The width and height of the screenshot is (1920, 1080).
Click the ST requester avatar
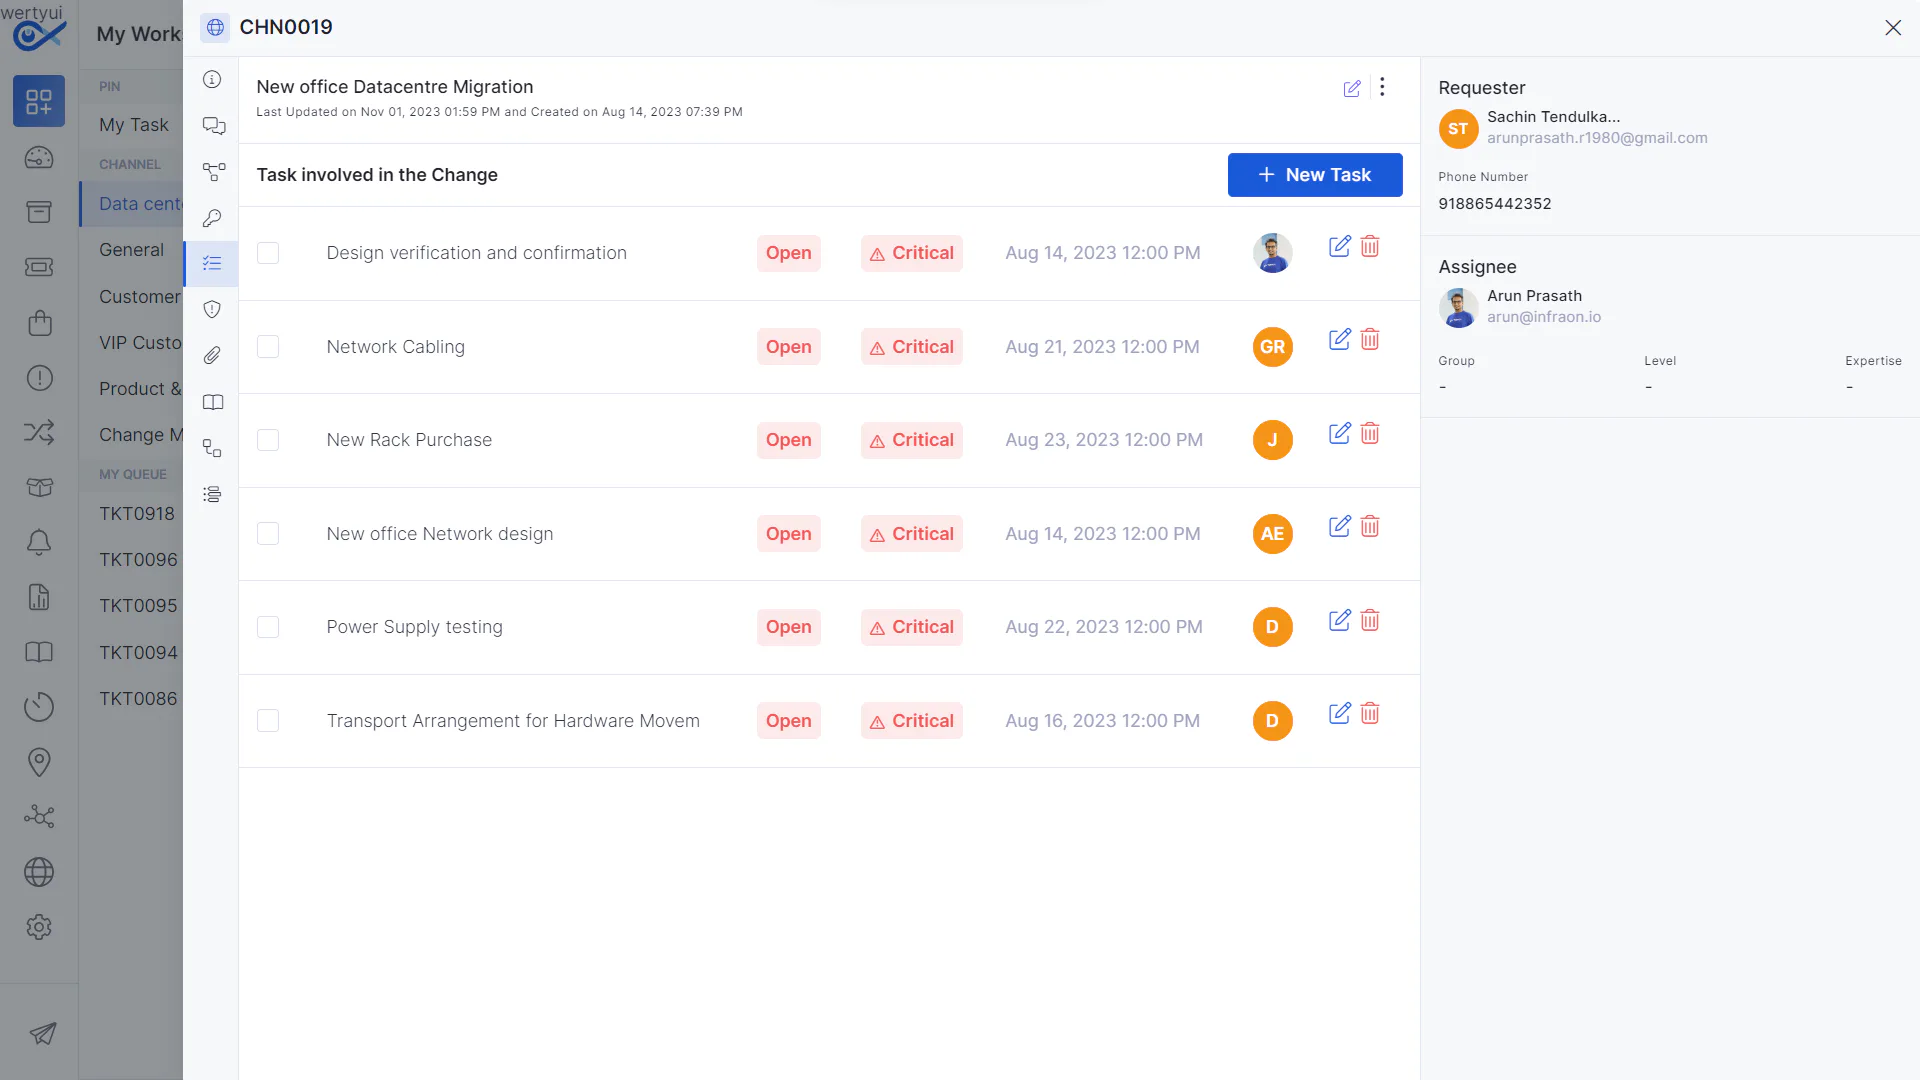click(1458, 129)
